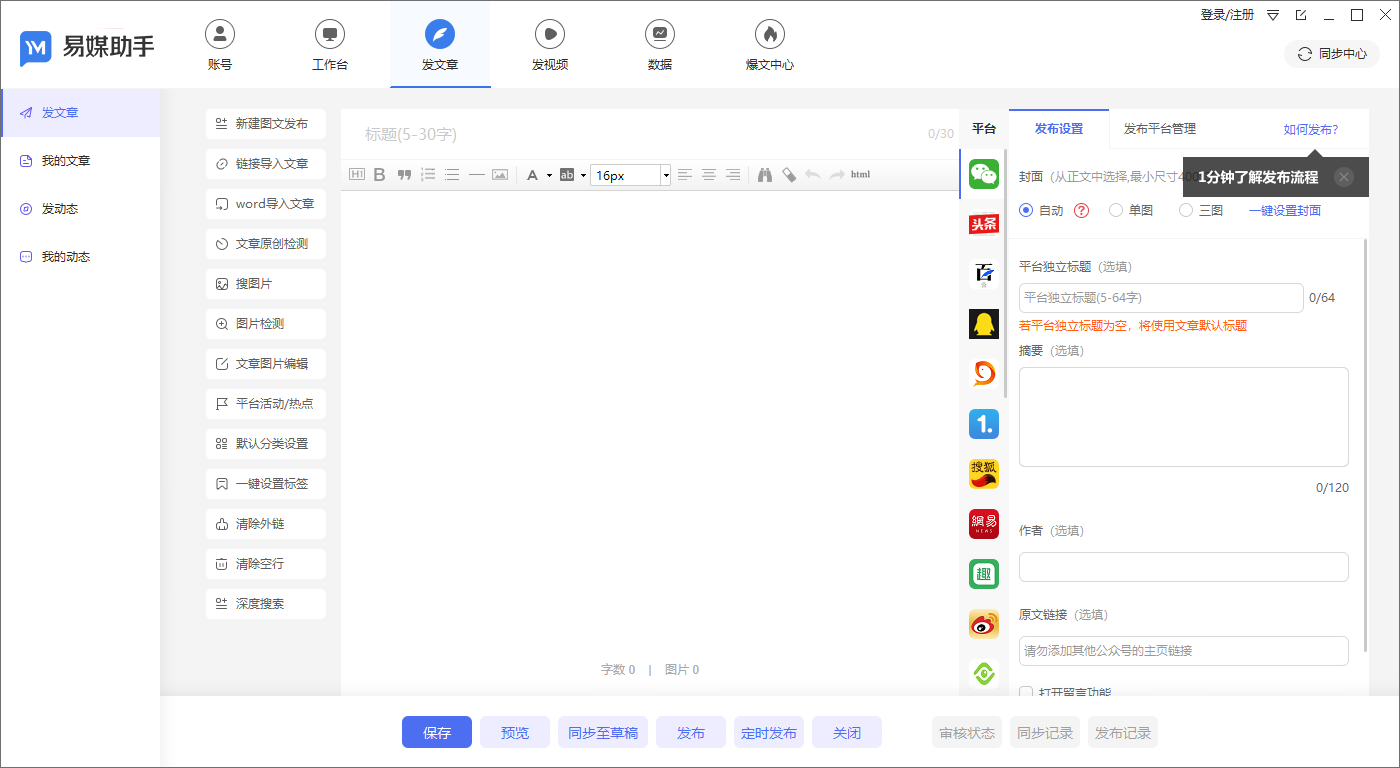The image size is (1400, 768).
Task: Select the 自动 cover radio button
Action: [1026, 211]
